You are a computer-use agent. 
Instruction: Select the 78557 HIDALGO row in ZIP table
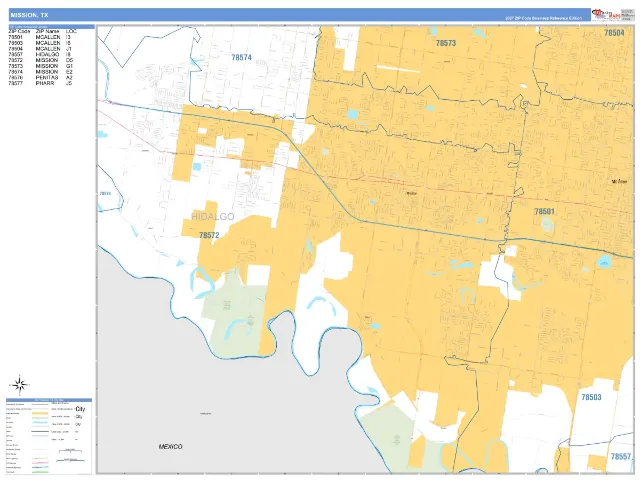(40, 54)
